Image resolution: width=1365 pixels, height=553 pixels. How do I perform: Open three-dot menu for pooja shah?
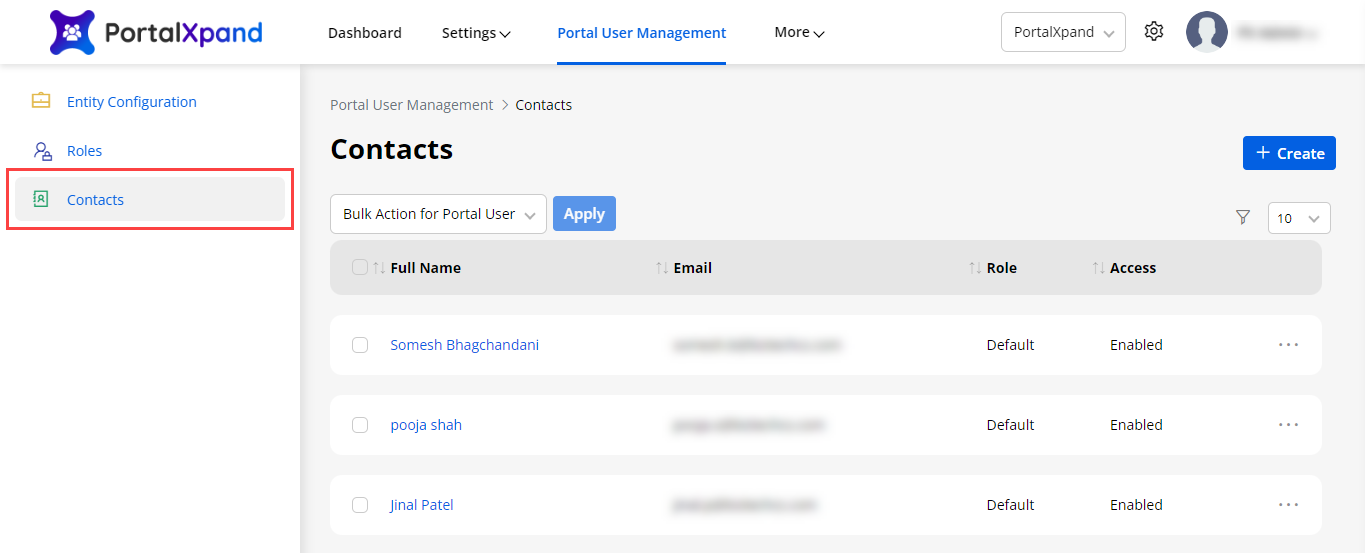1288,425
